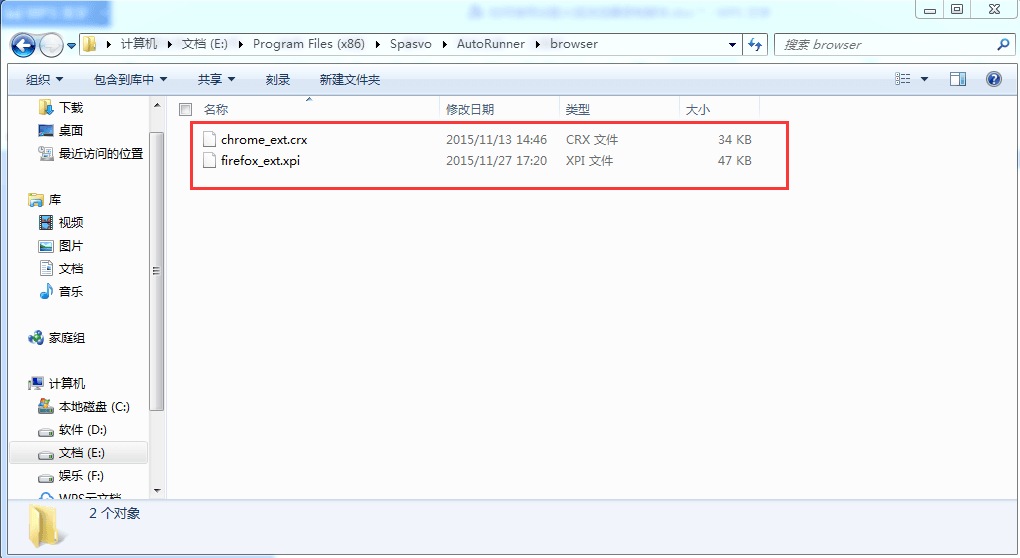Screen dimensions: 1020x558
Task: Select the 库 libraries node
Action: pos(55,200)
